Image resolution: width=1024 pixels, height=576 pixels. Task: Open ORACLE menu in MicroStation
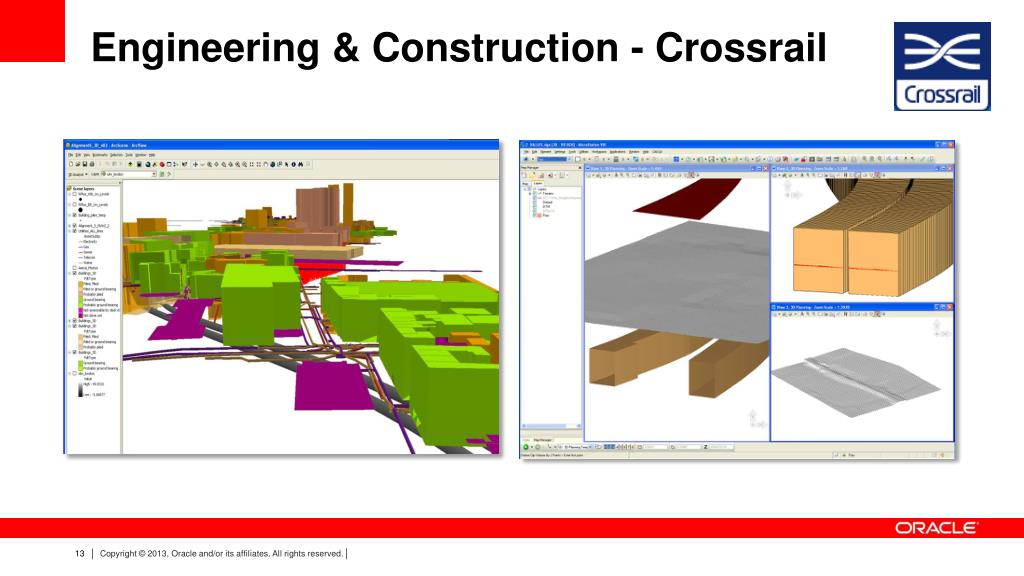click(657, 152)
